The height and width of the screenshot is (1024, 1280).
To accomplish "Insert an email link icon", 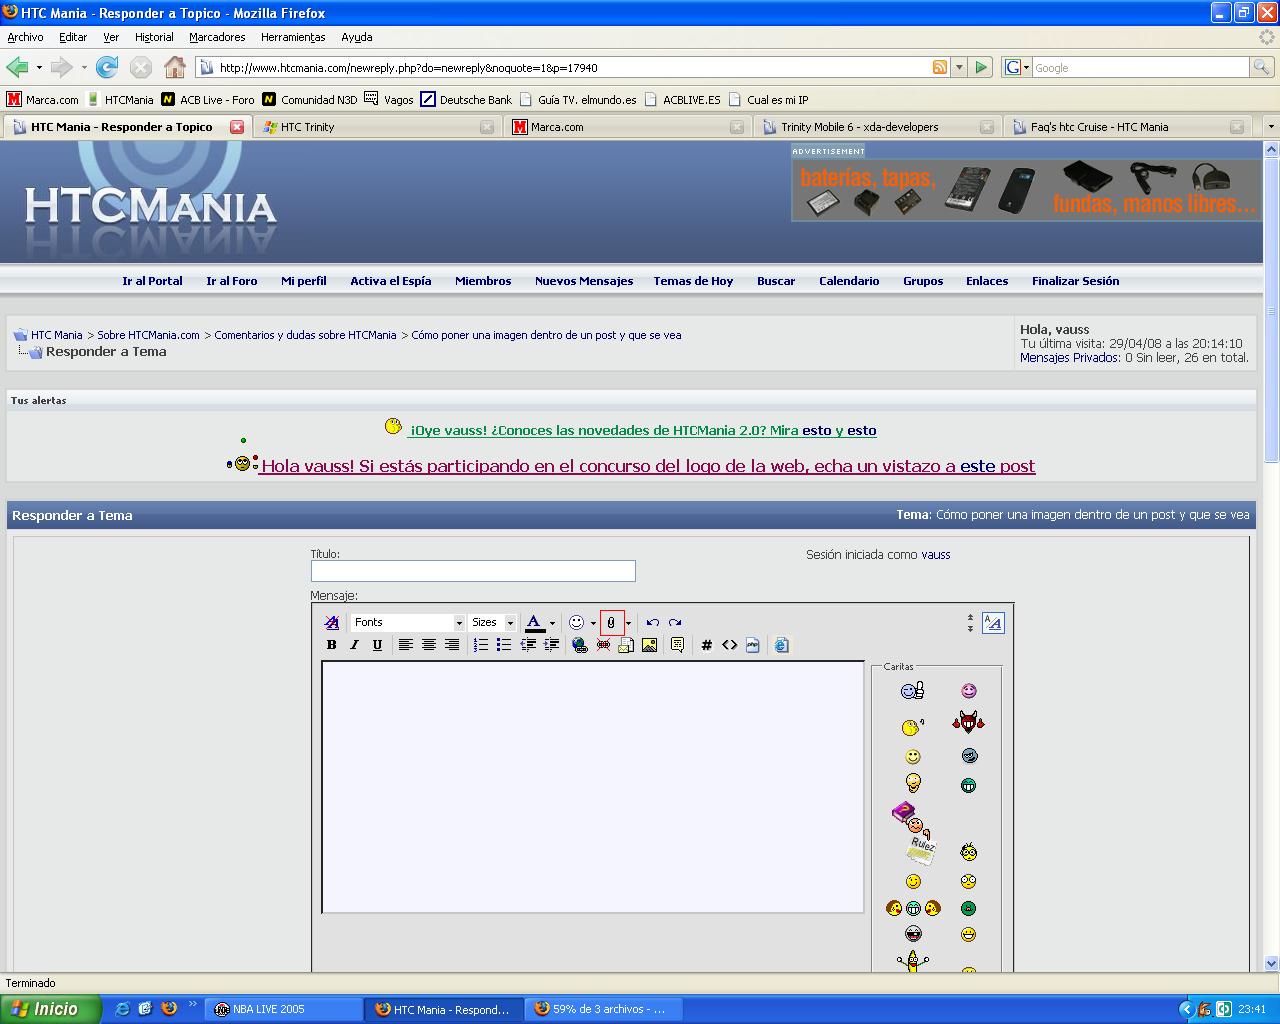I will click(x=625, y=645).
